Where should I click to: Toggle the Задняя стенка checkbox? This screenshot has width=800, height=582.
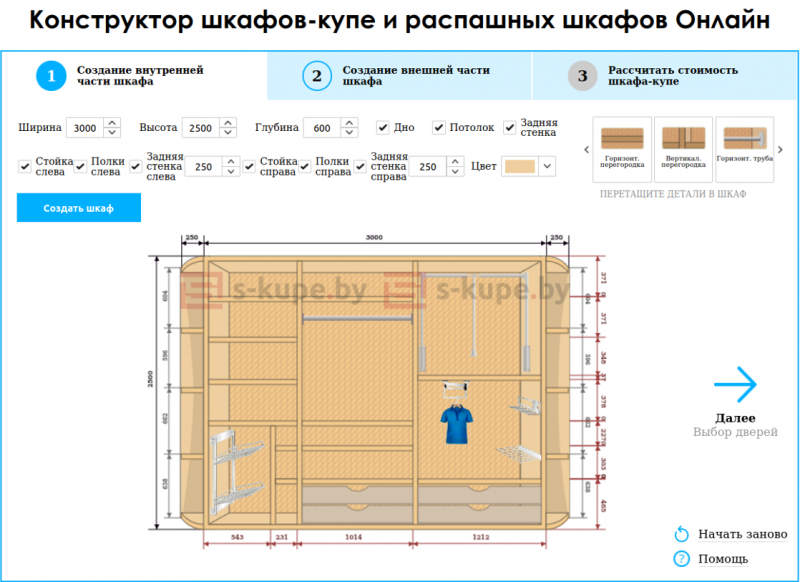coord(509,128)
